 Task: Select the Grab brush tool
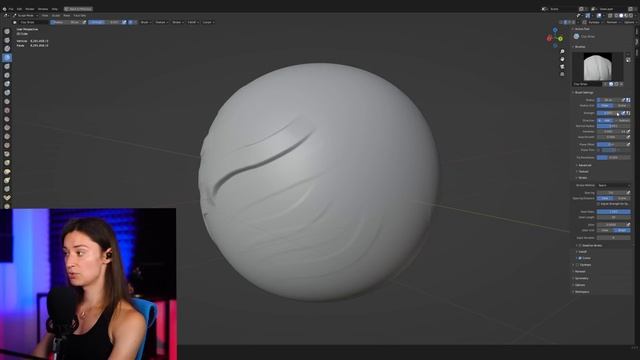(x=7, y=163)
